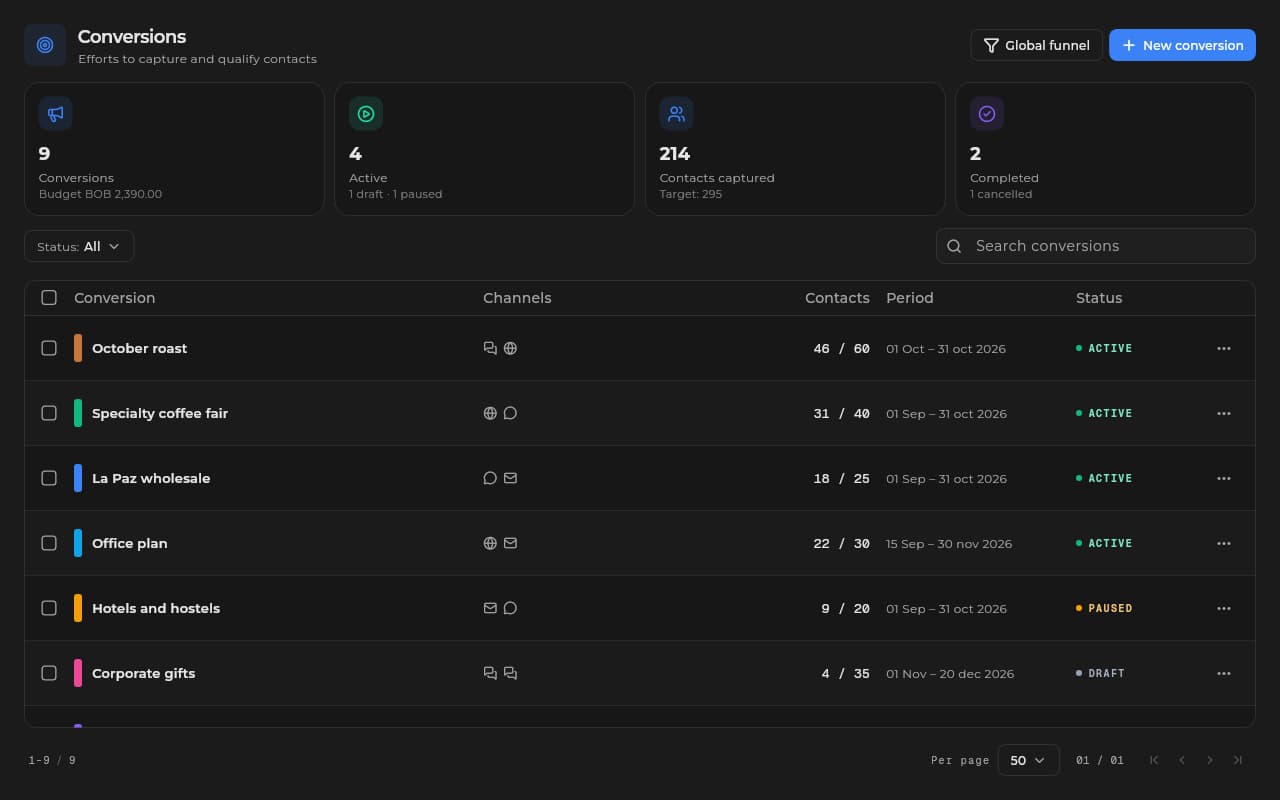Open the more options menu for Specialty coffee fair
This screenshot has height=800, width=1280.
1224,413
